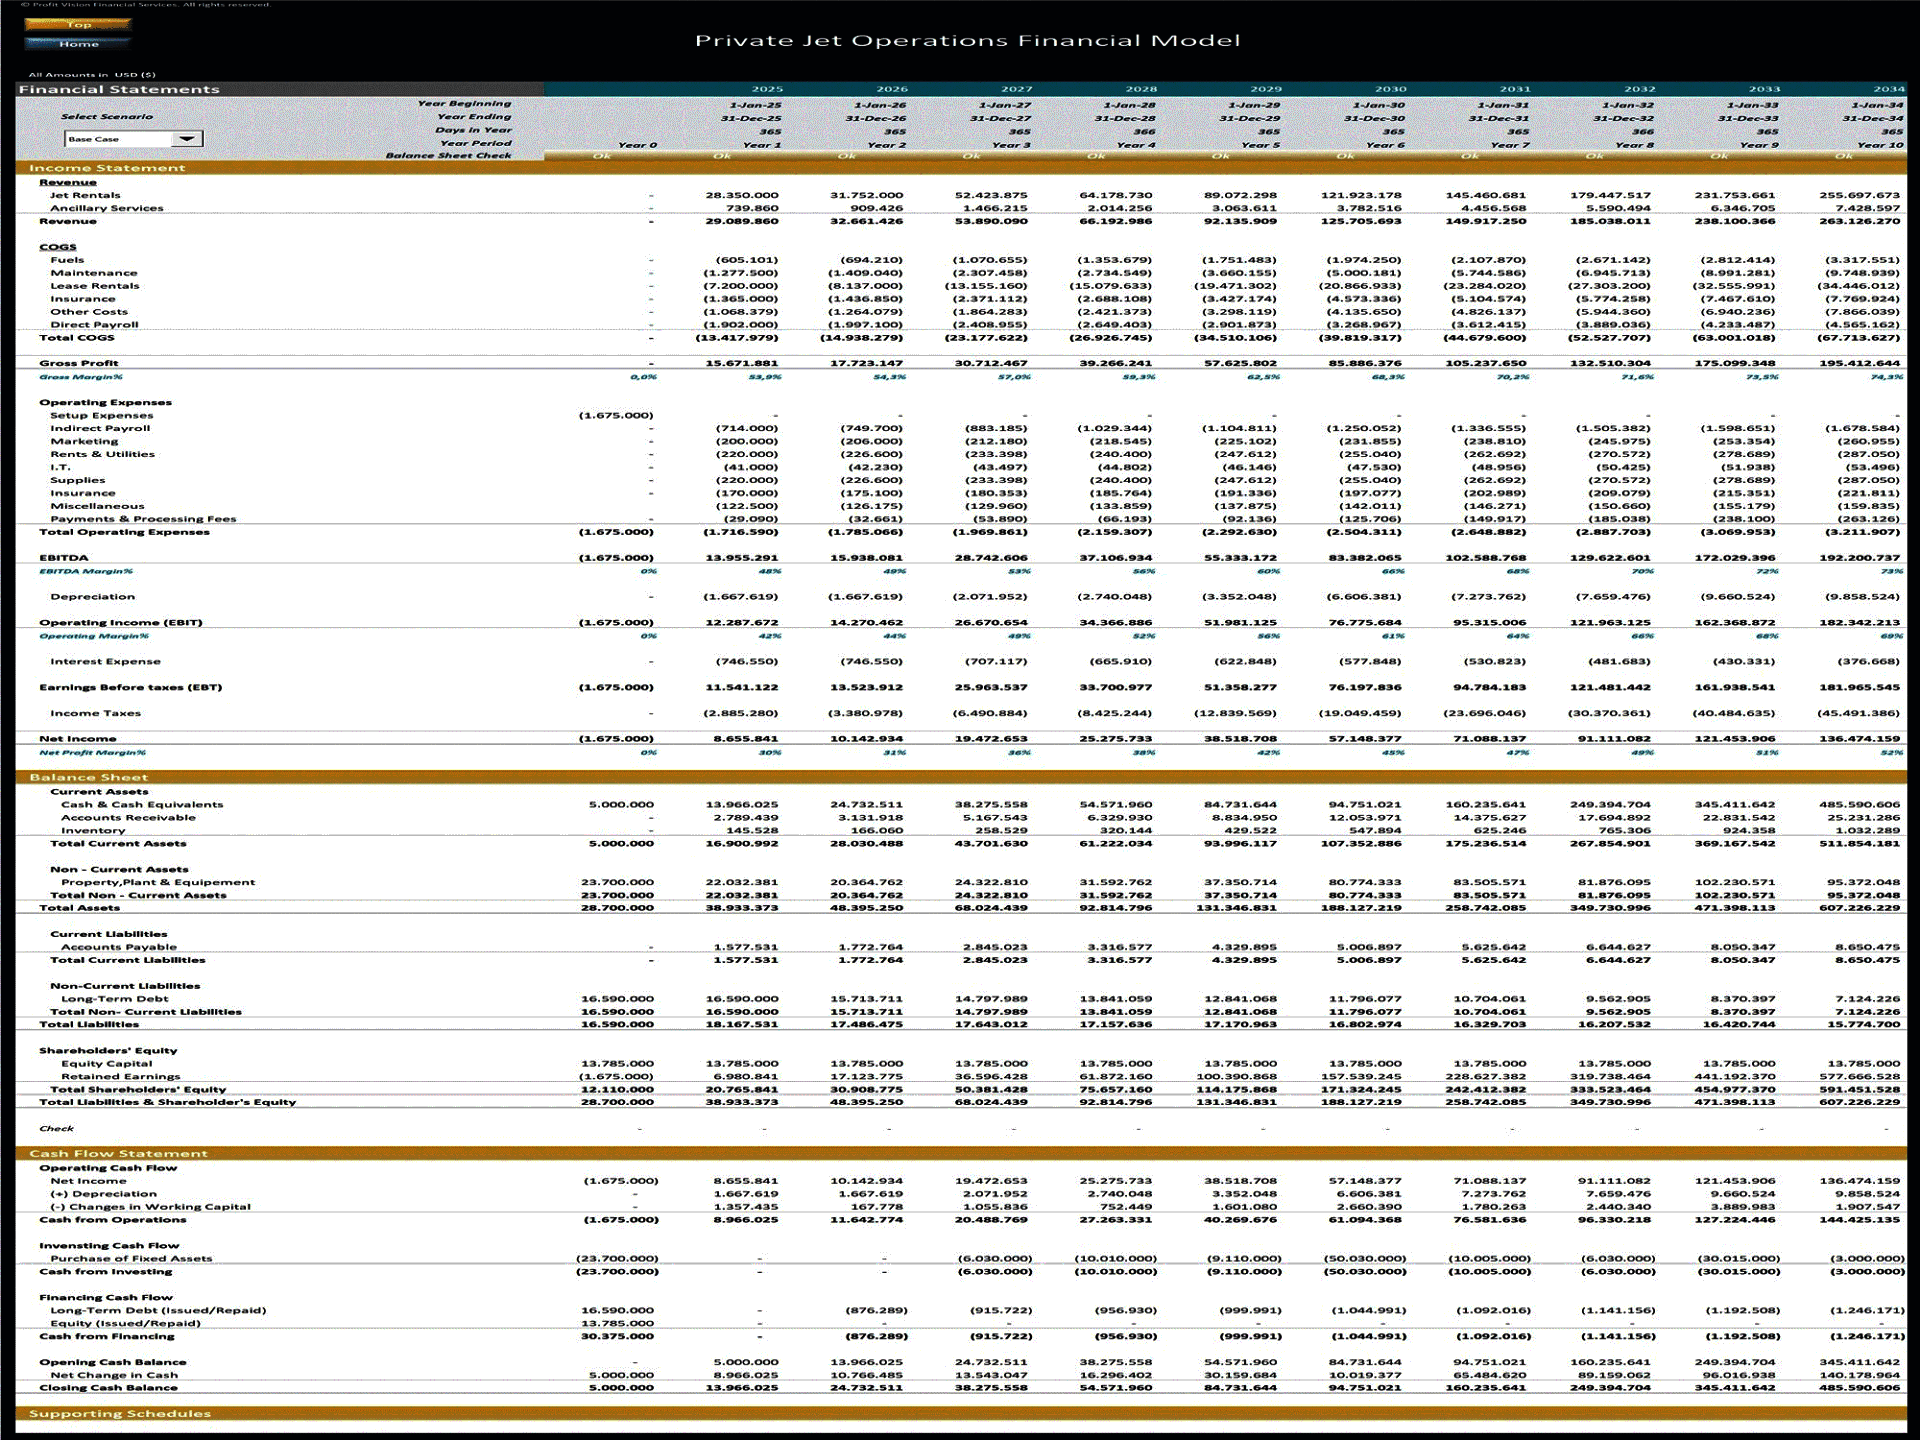Select the Changes in Working Capital label
The width and height of the screenshot is (1920, 1440).
click(x=151, y=1206)
